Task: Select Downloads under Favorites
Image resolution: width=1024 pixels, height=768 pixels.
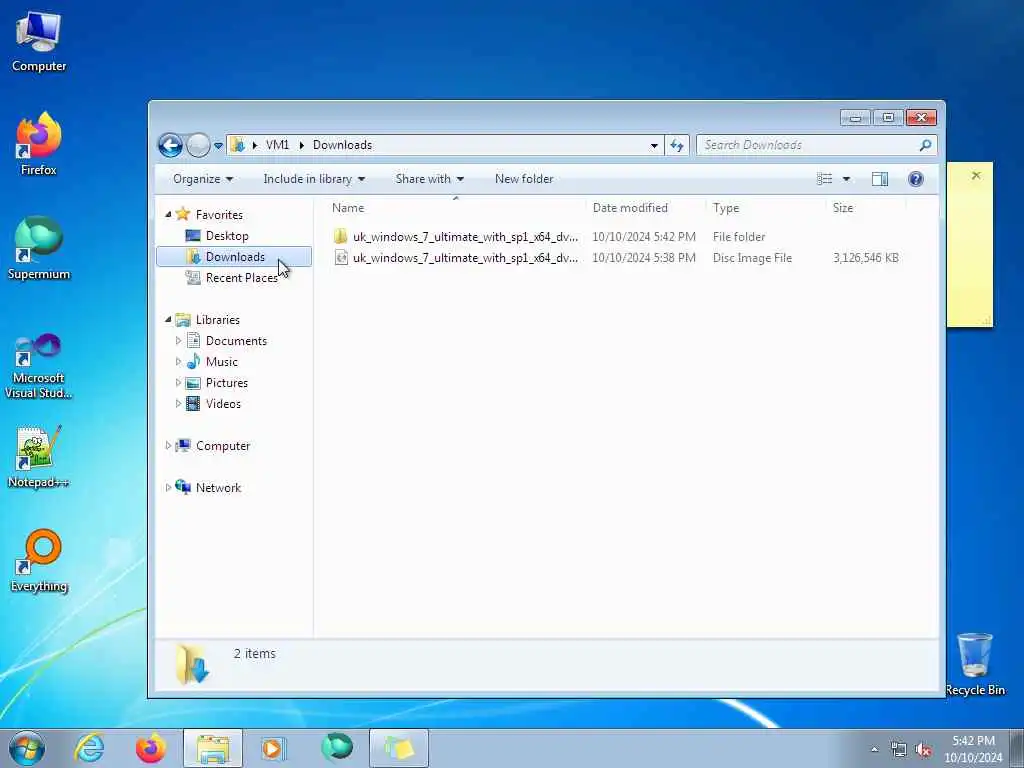Action: [x=234, y=257]
